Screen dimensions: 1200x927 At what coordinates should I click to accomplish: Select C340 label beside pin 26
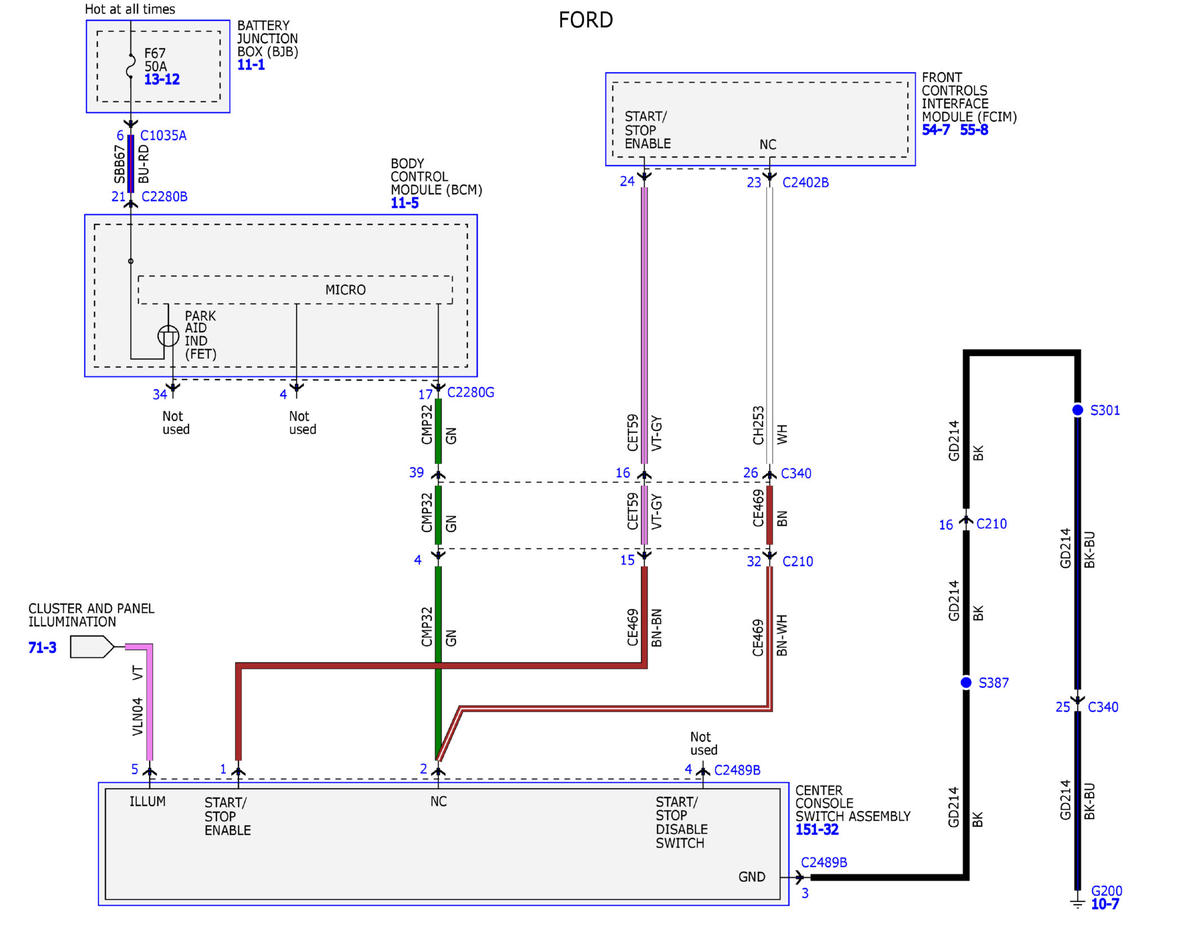coord(797,472)
